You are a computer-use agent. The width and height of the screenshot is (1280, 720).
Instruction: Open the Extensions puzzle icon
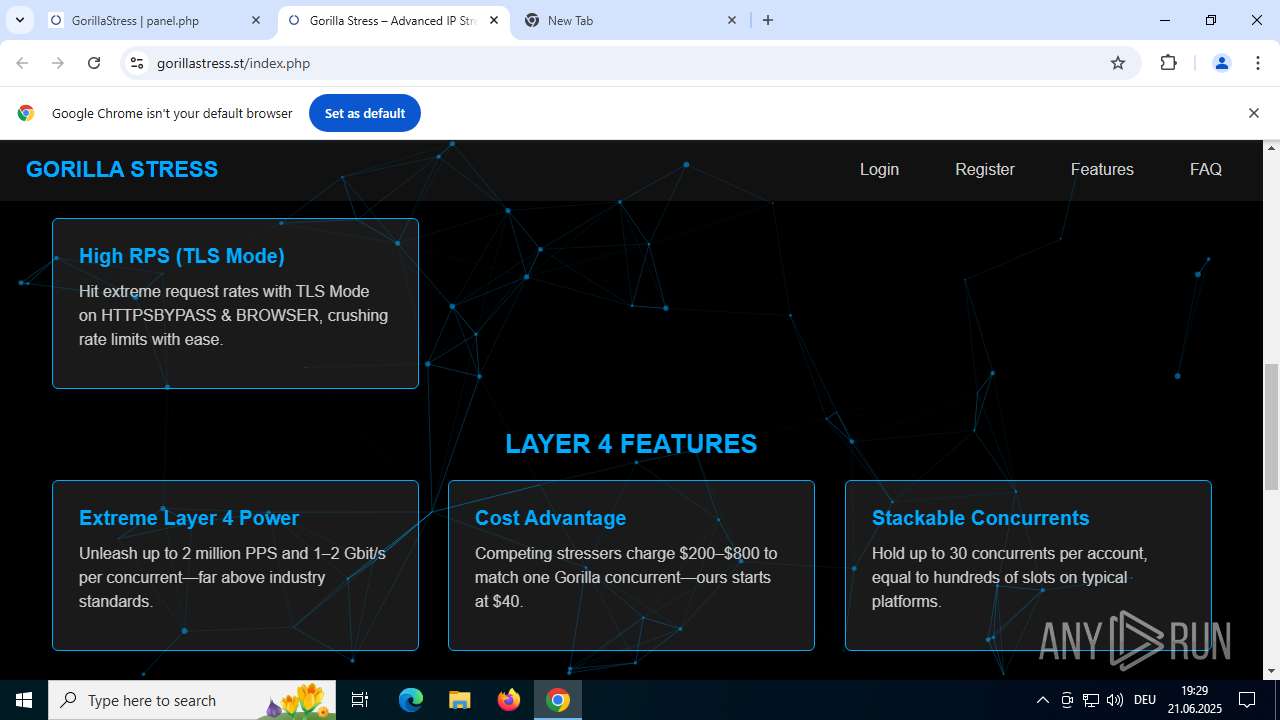tap(1168, 63)
